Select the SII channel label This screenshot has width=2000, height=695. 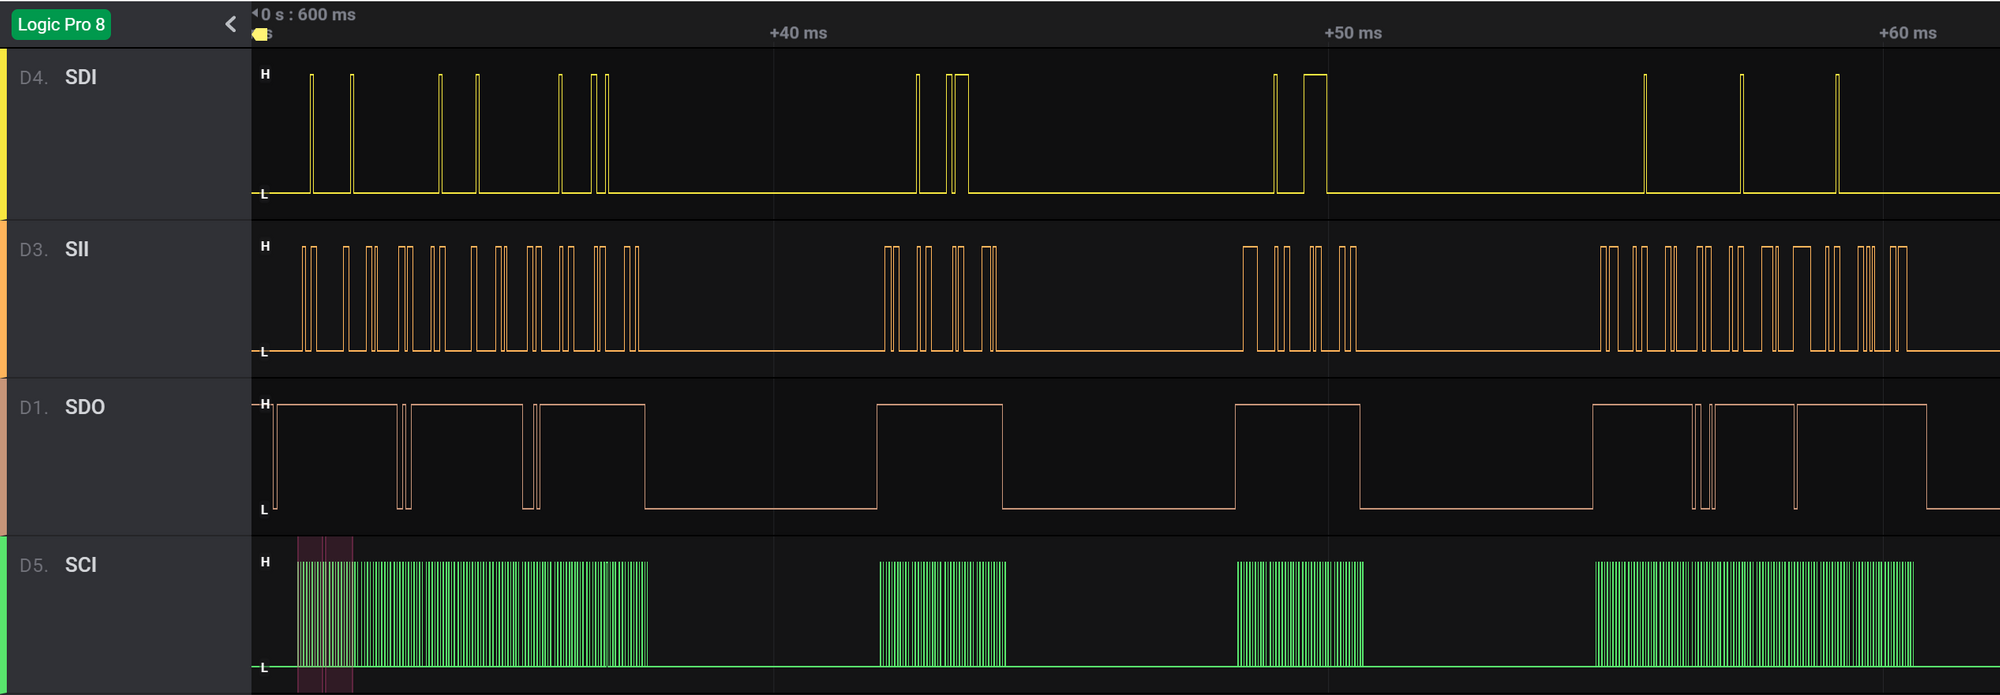[77, 249]
